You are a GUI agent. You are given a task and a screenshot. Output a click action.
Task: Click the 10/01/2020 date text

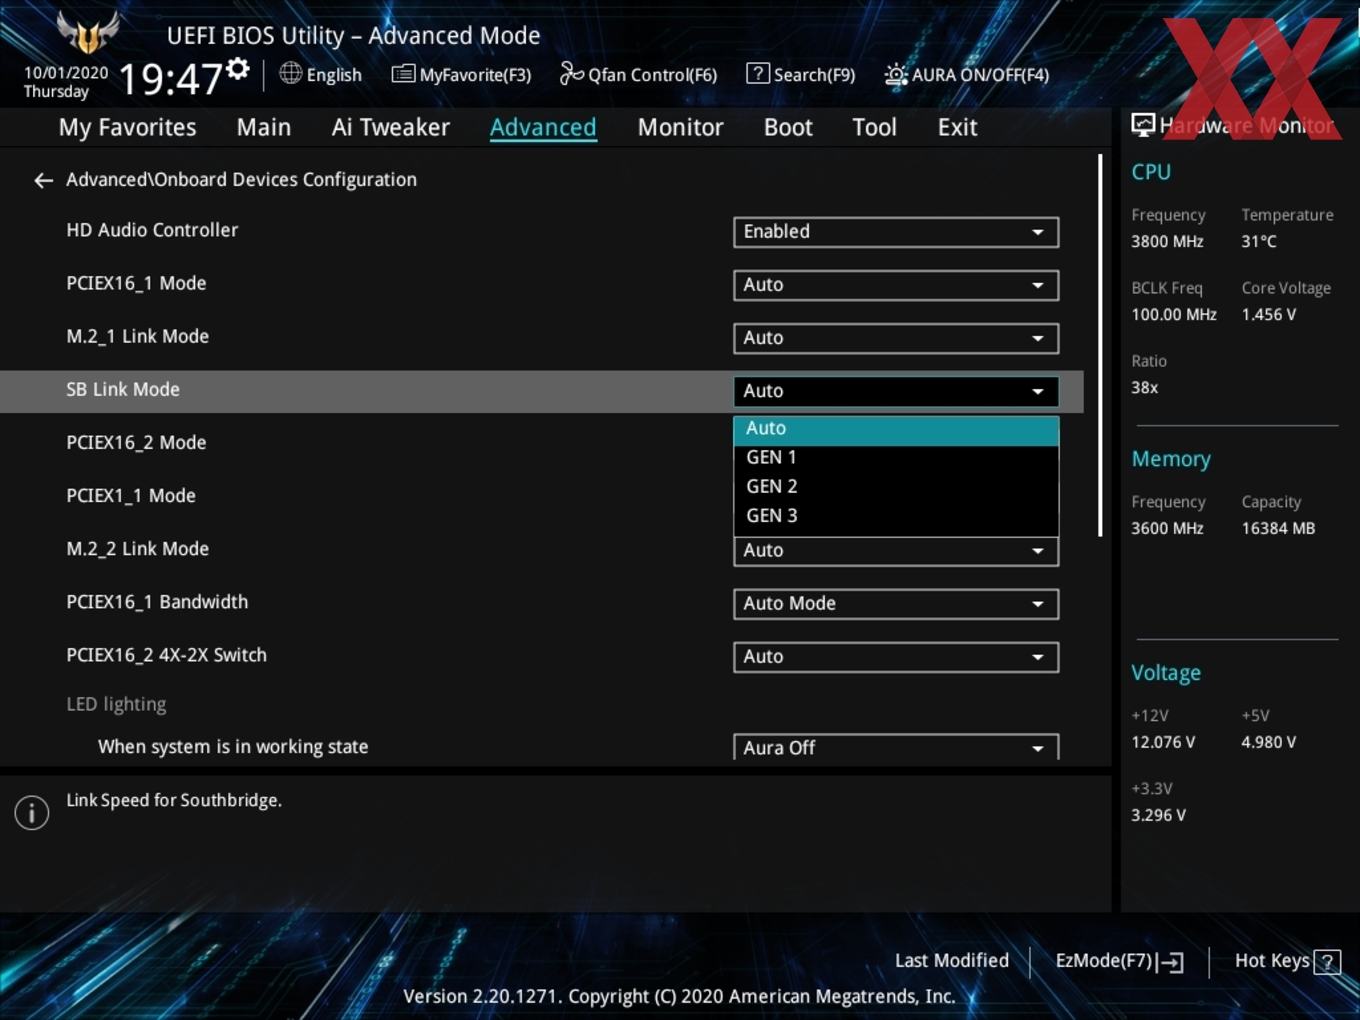tap(66, 73)
